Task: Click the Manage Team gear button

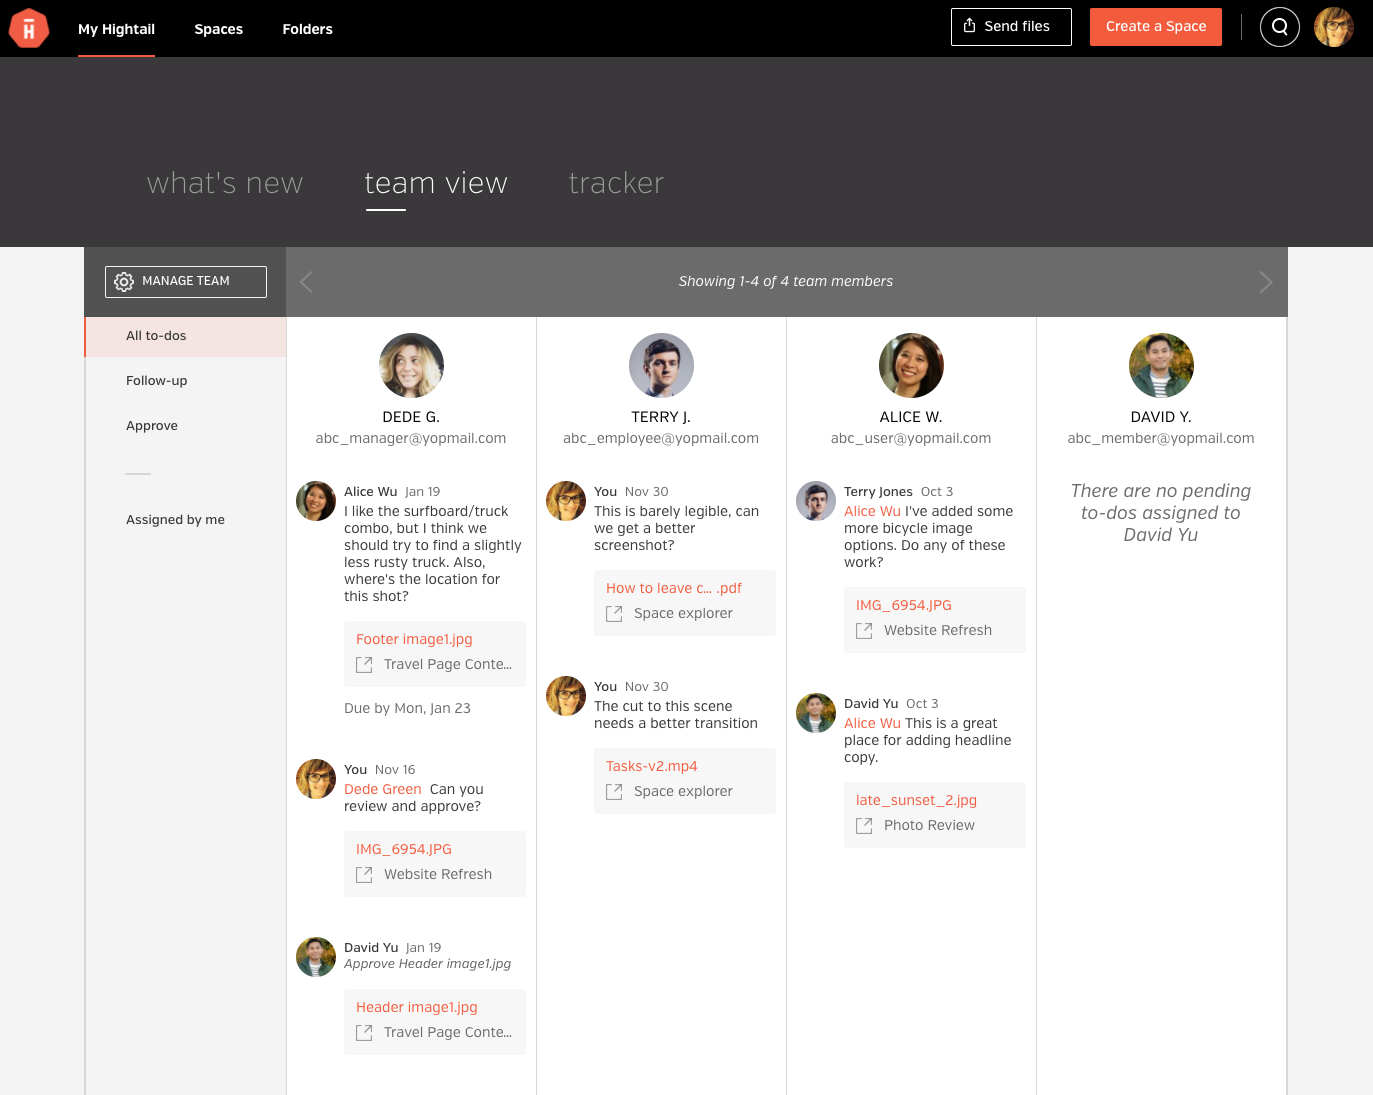Action: (186, 282)
